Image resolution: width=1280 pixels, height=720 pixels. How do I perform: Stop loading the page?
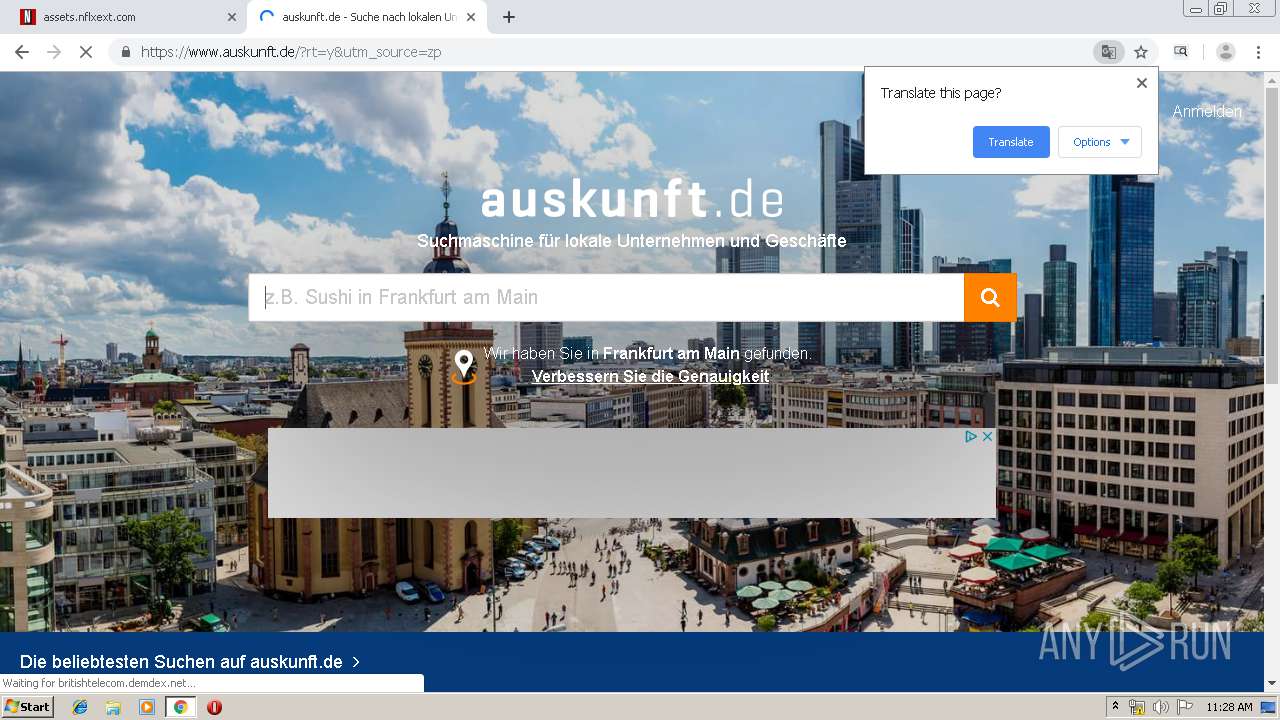86,52
